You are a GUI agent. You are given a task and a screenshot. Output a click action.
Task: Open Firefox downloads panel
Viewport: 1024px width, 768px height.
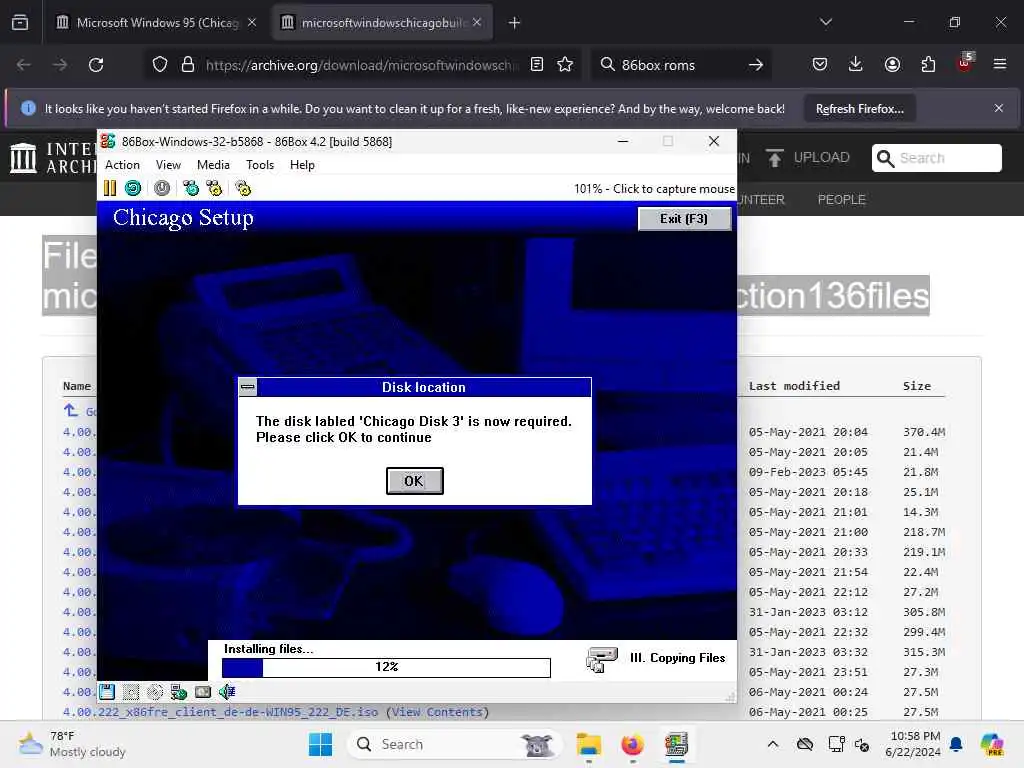click(856, 64)
